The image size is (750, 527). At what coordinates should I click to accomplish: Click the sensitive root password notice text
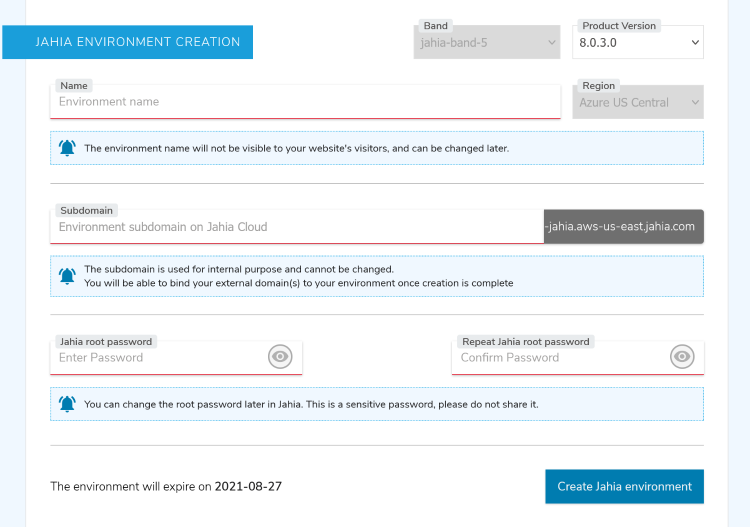pyautogui.click(x=311, y=404)
